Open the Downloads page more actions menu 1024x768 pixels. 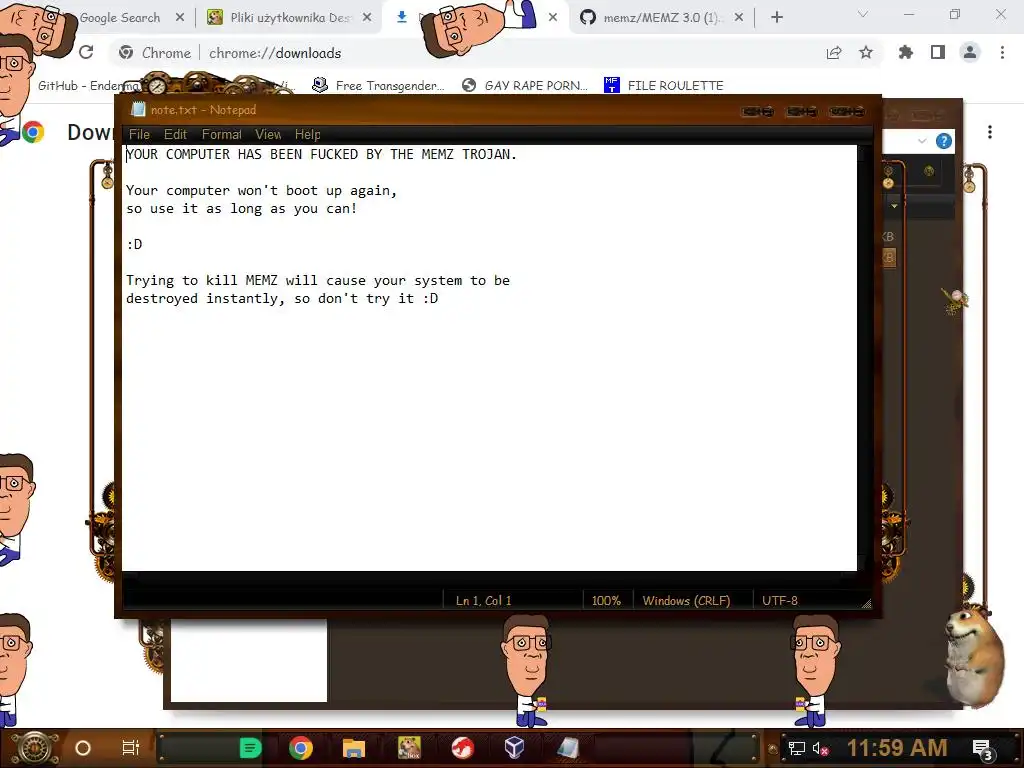[x=990, y=133]
